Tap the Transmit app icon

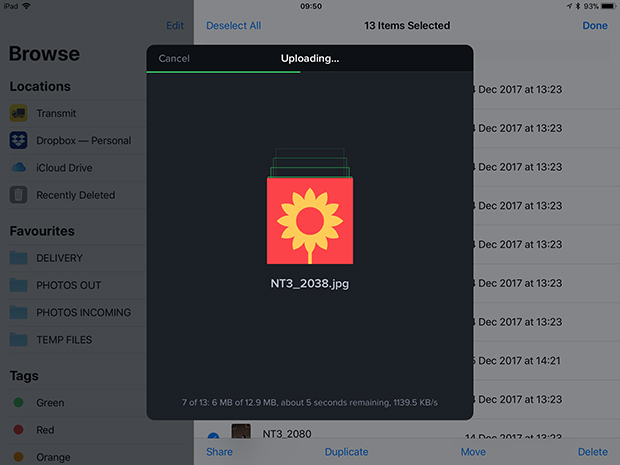(x=18, y=114)
